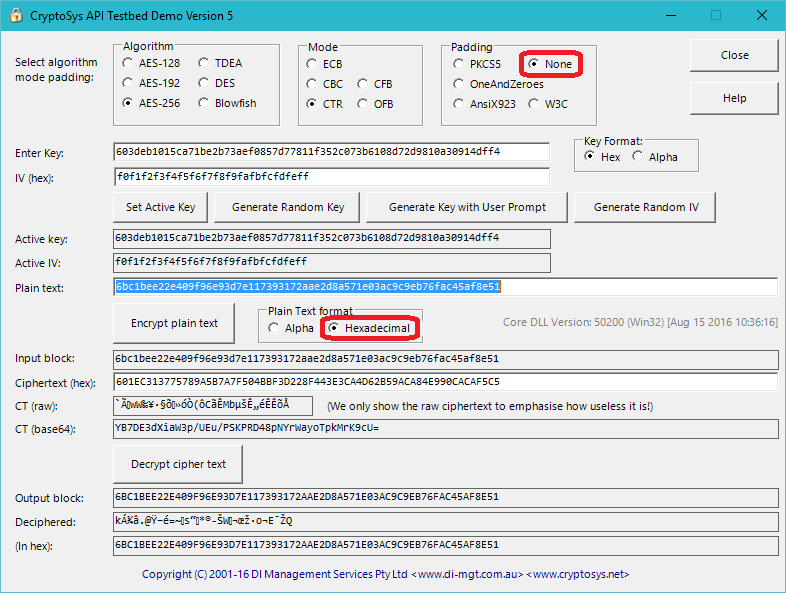Click the IV (hex) input field
Viewport: 786px width, 593px height.
(331, 177)
